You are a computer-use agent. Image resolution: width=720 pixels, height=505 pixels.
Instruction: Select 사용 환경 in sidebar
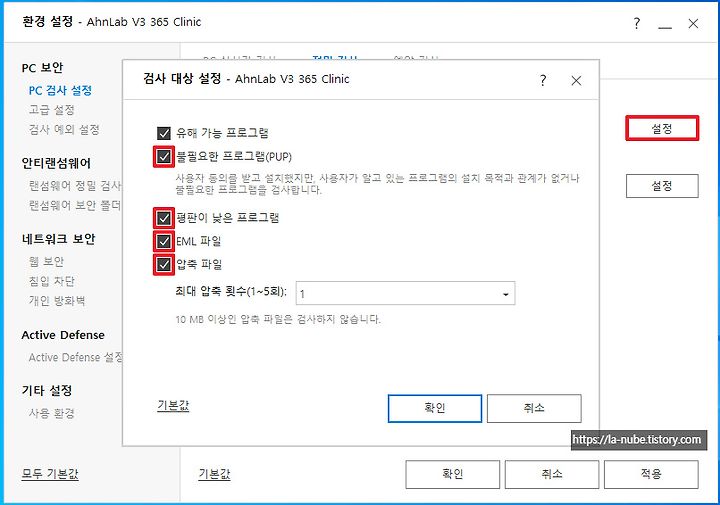point(51,413)
